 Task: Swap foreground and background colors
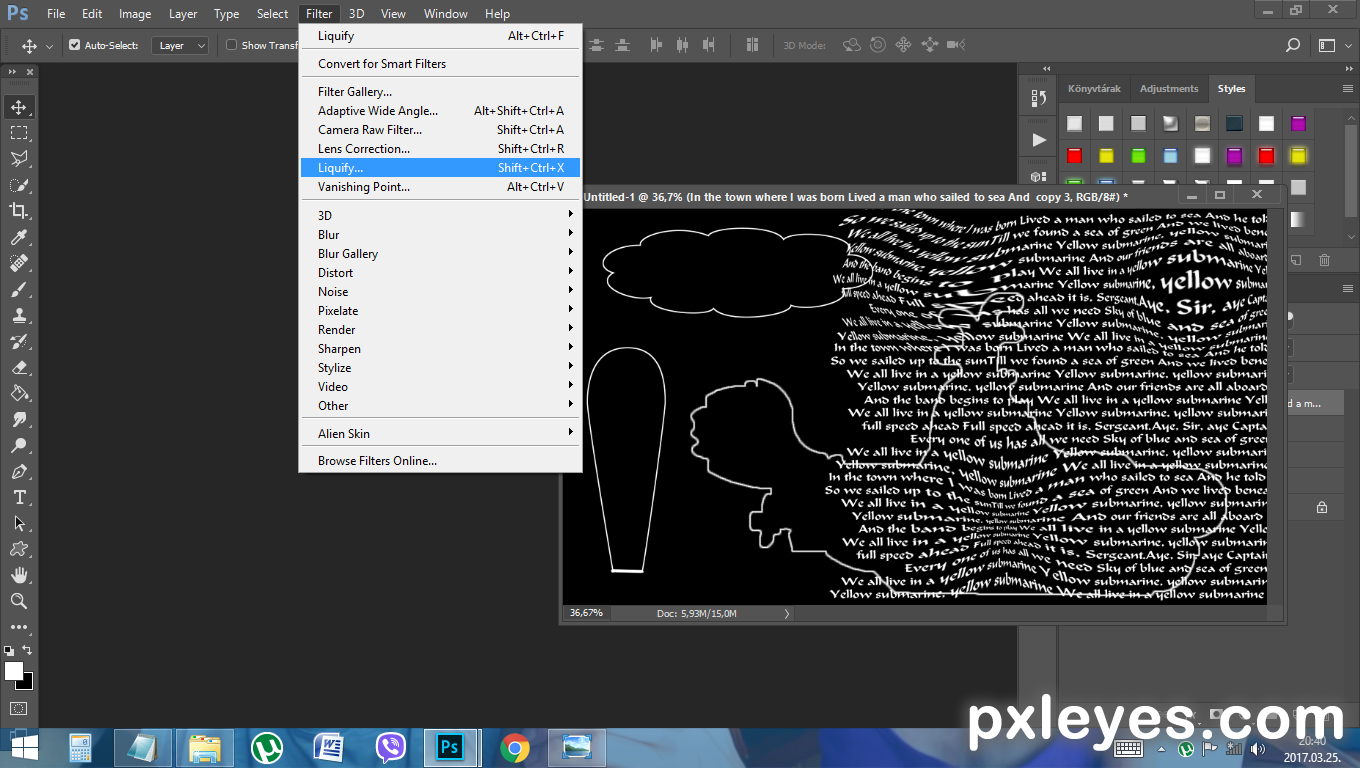pyautogui.click(x=27, y=650)
